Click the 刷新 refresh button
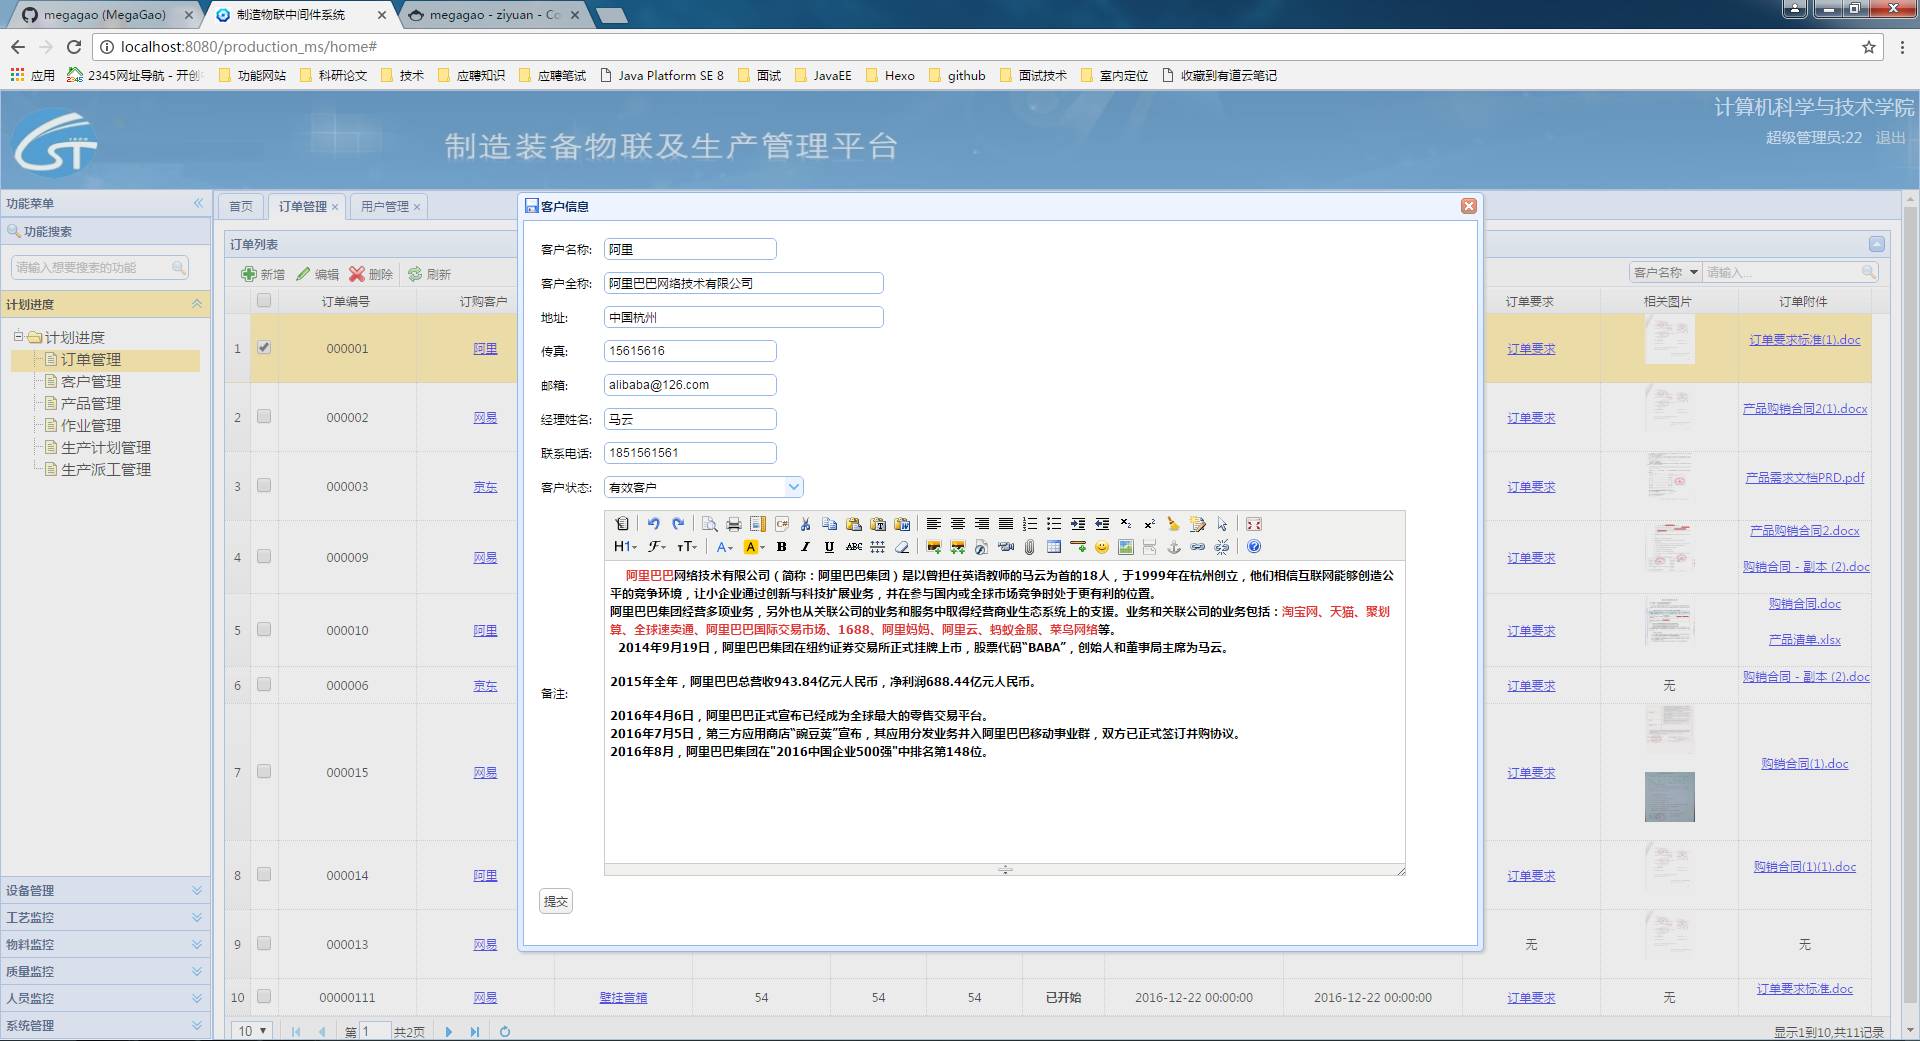The image size is (1920, 1041). pyautogui.click(x=429, y=274)
